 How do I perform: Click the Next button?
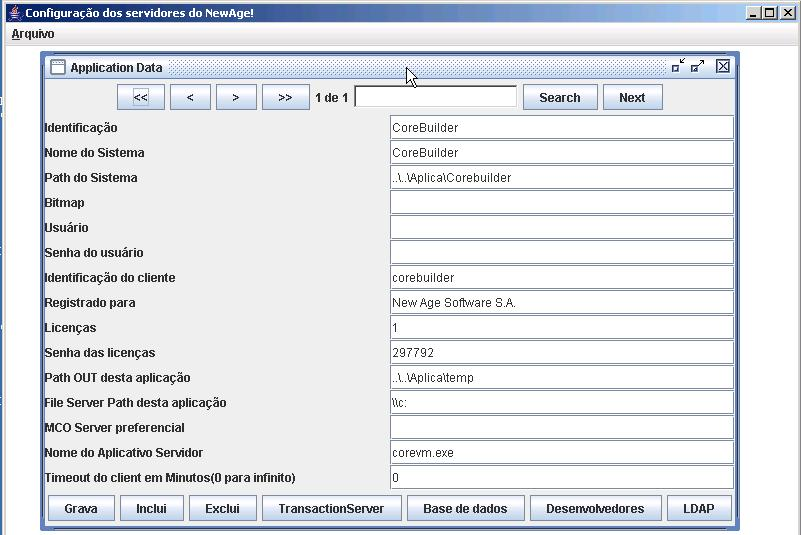click(632, 97)
